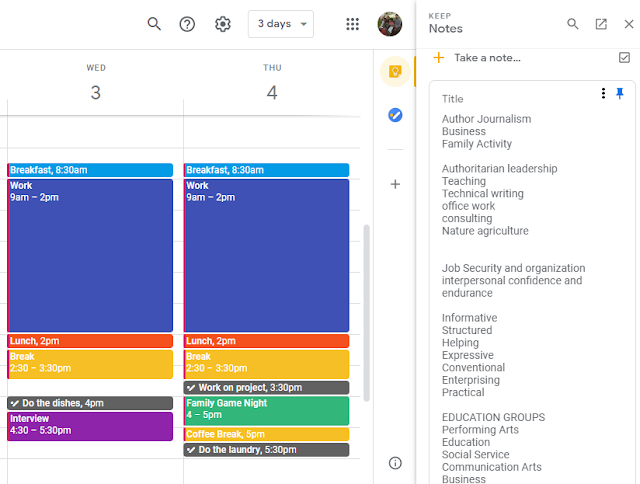Open Wednesday Lunch 2pm event
Screen dimensions: 640x484
[x=90, y=341]
